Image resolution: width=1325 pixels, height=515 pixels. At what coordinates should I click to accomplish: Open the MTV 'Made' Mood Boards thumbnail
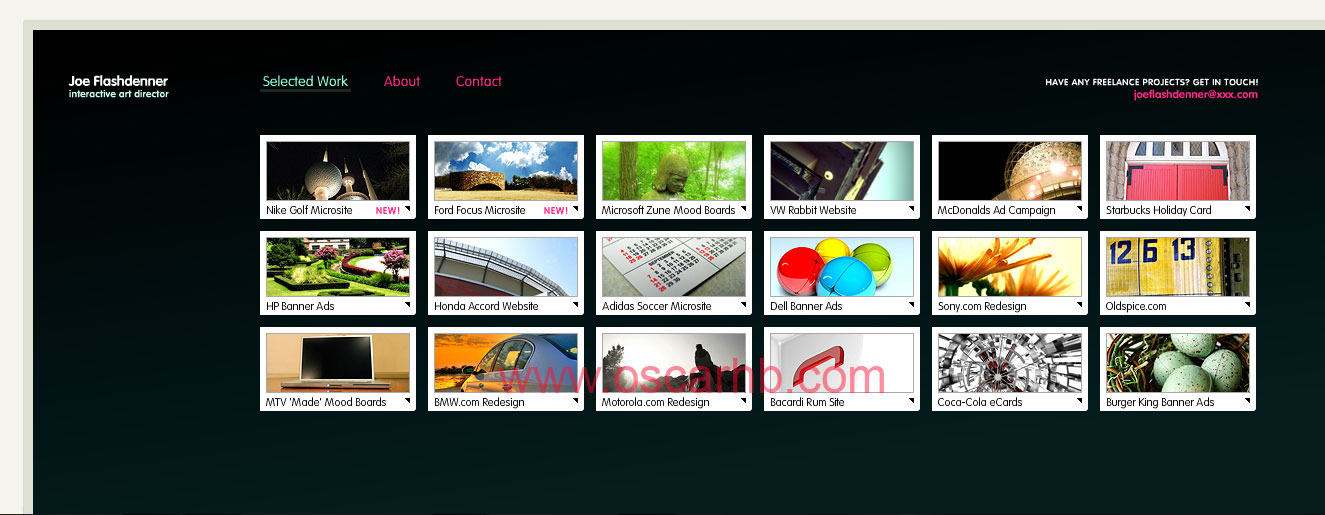pos(338,363)
